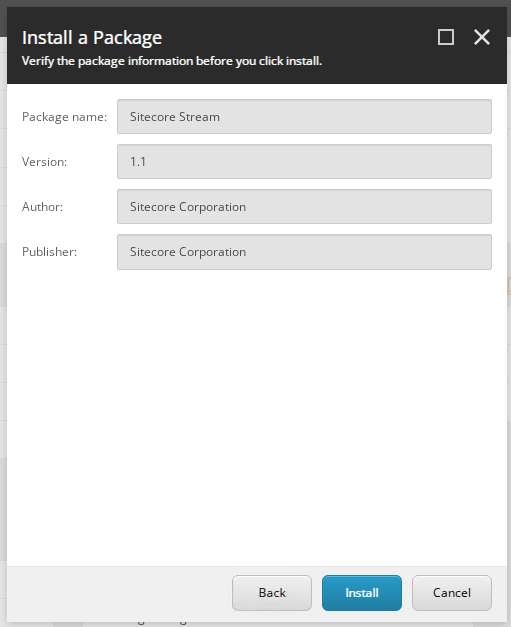Click the 'Sitecore Stream' text in Package name
This screenshot has width=511, height=627.
(175, 117)
